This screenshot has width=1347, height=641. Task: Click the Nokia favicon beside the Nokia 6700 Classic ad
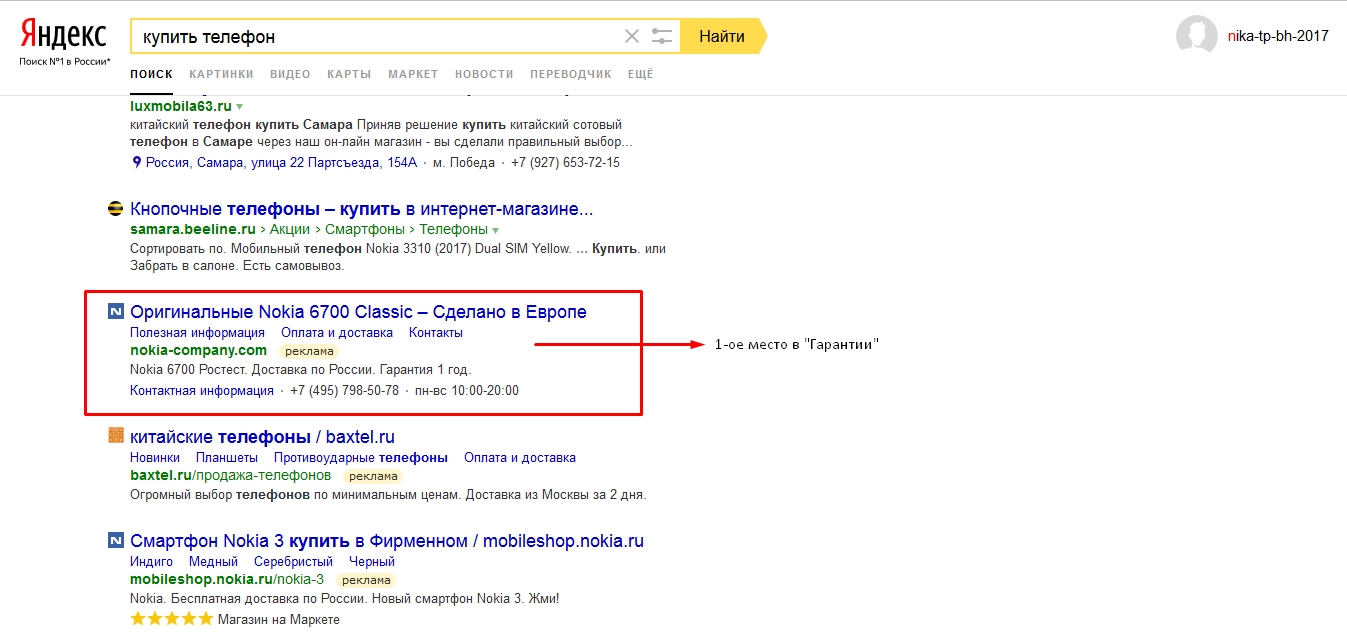coord(115,312)
